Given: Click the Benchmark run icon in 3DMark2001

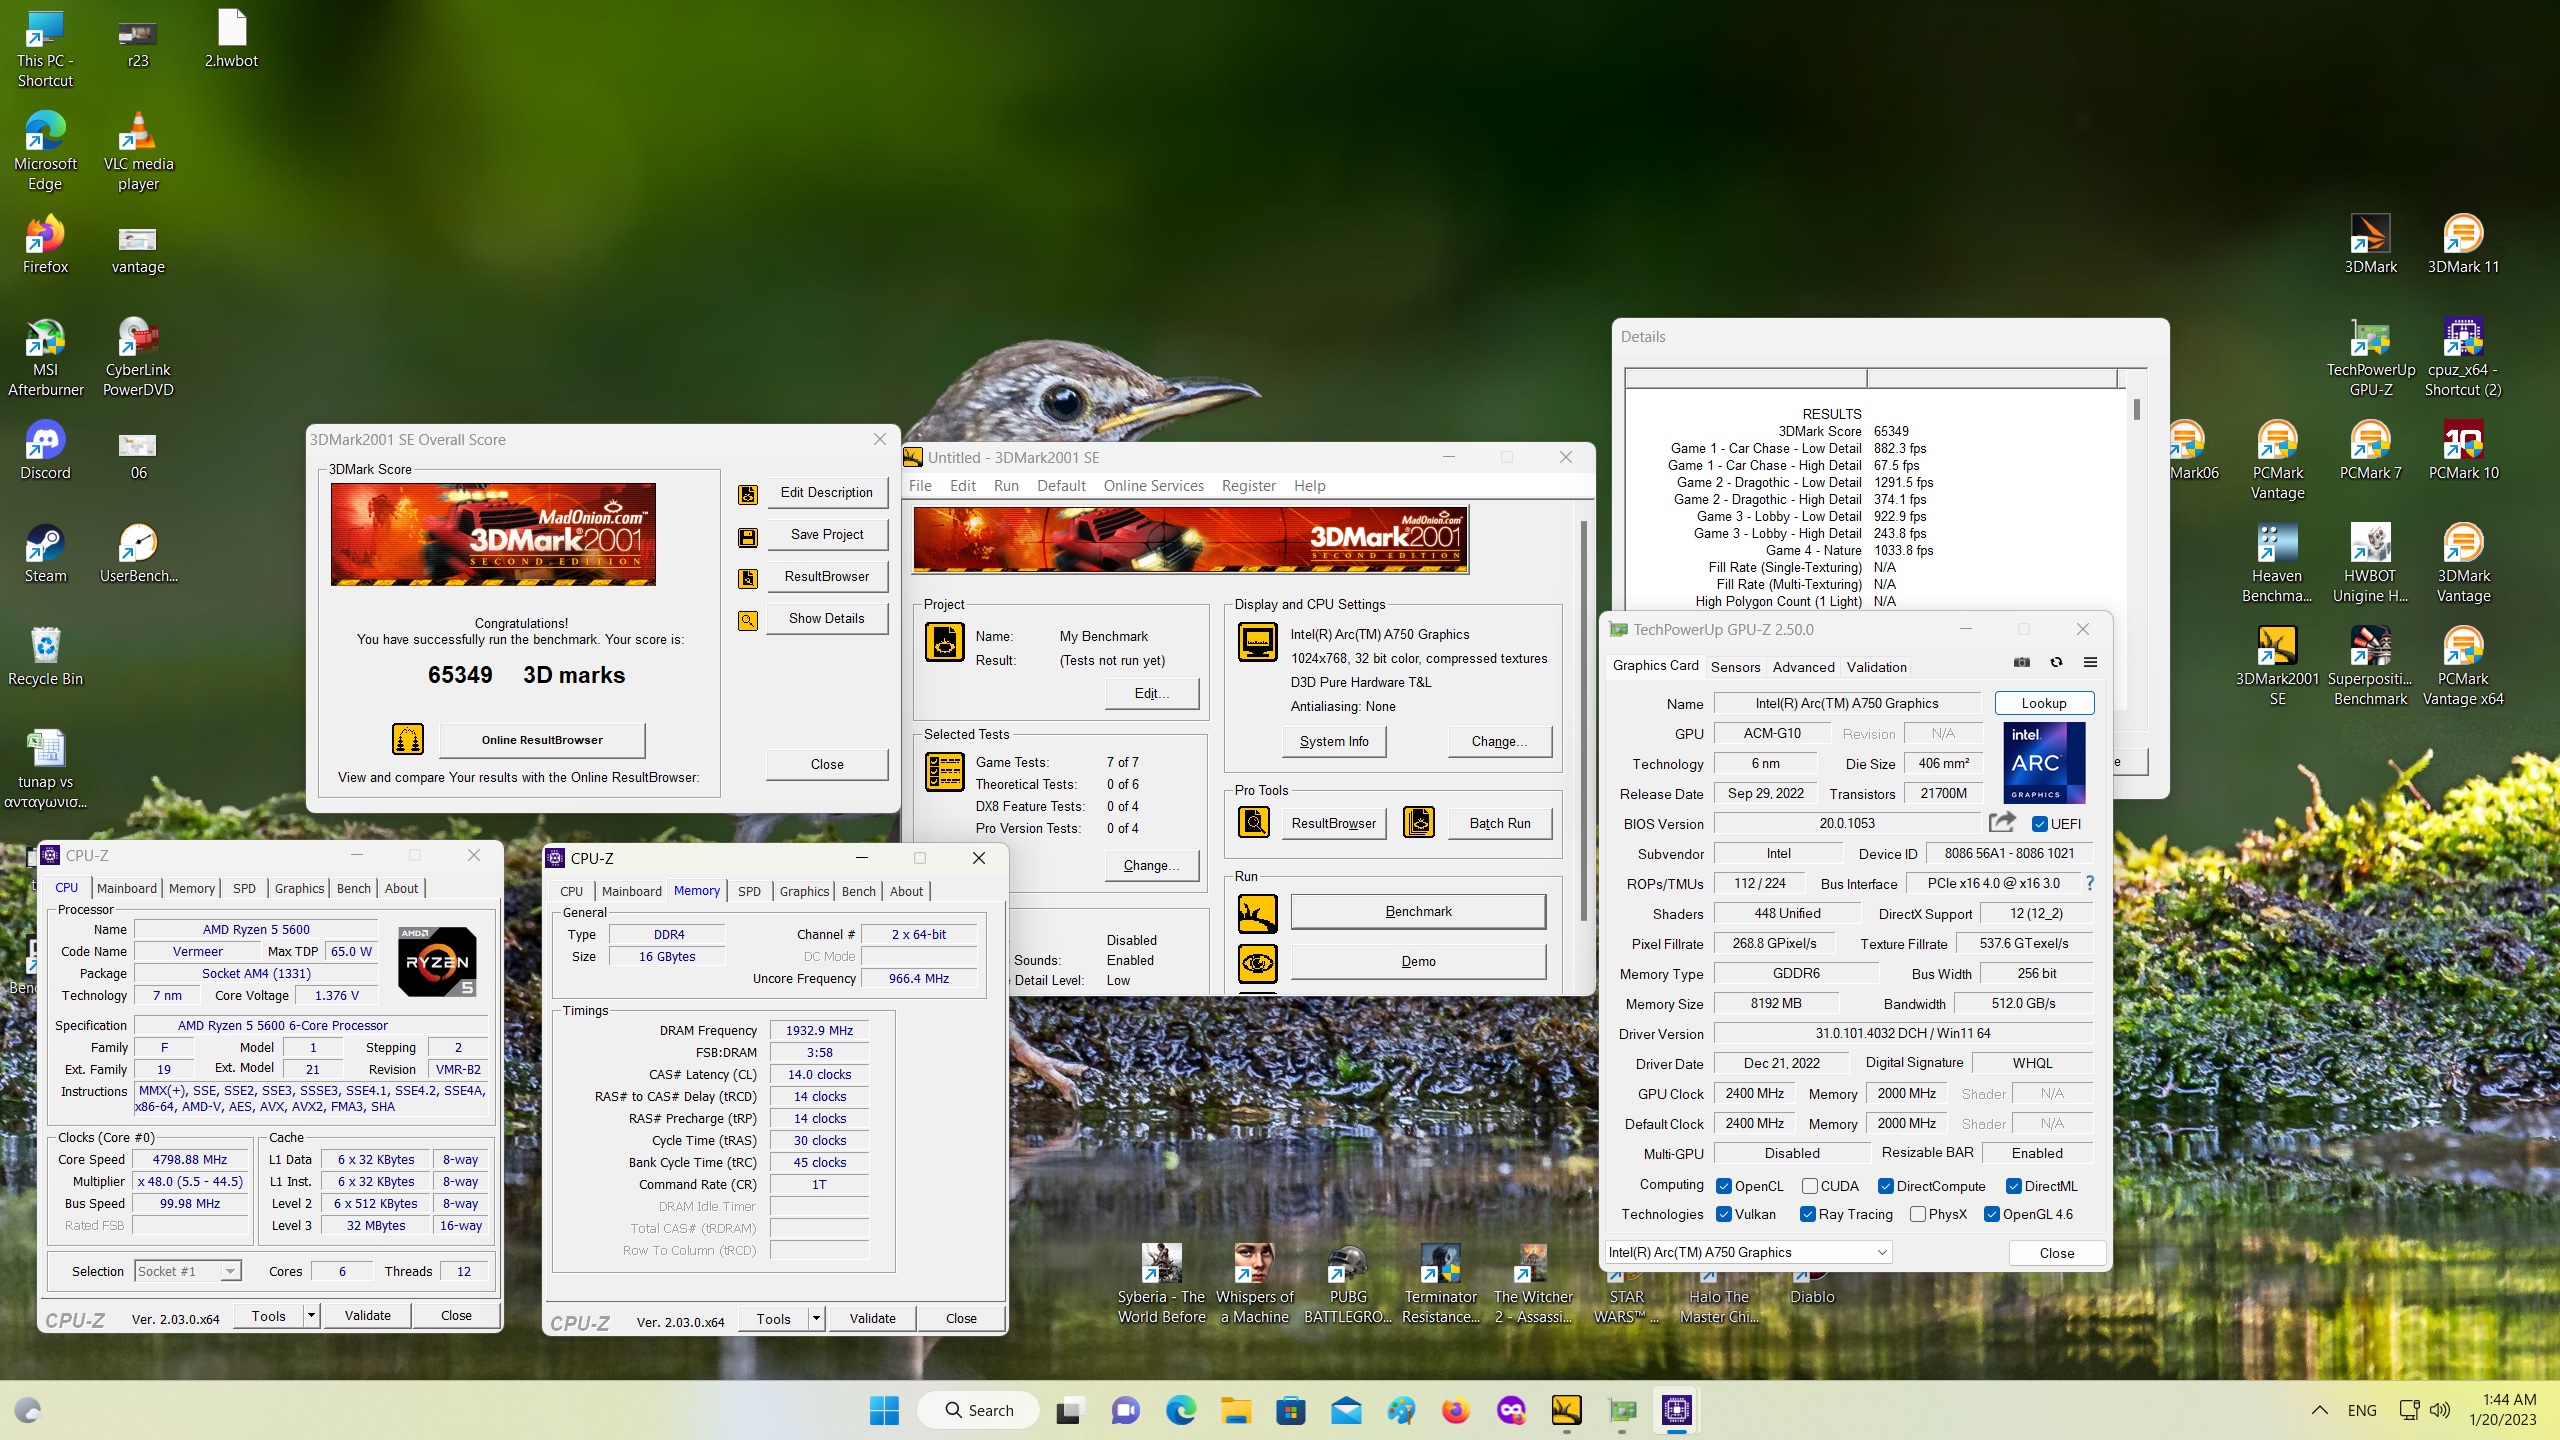Looking at the screenshot, I should coord(1257,913).
